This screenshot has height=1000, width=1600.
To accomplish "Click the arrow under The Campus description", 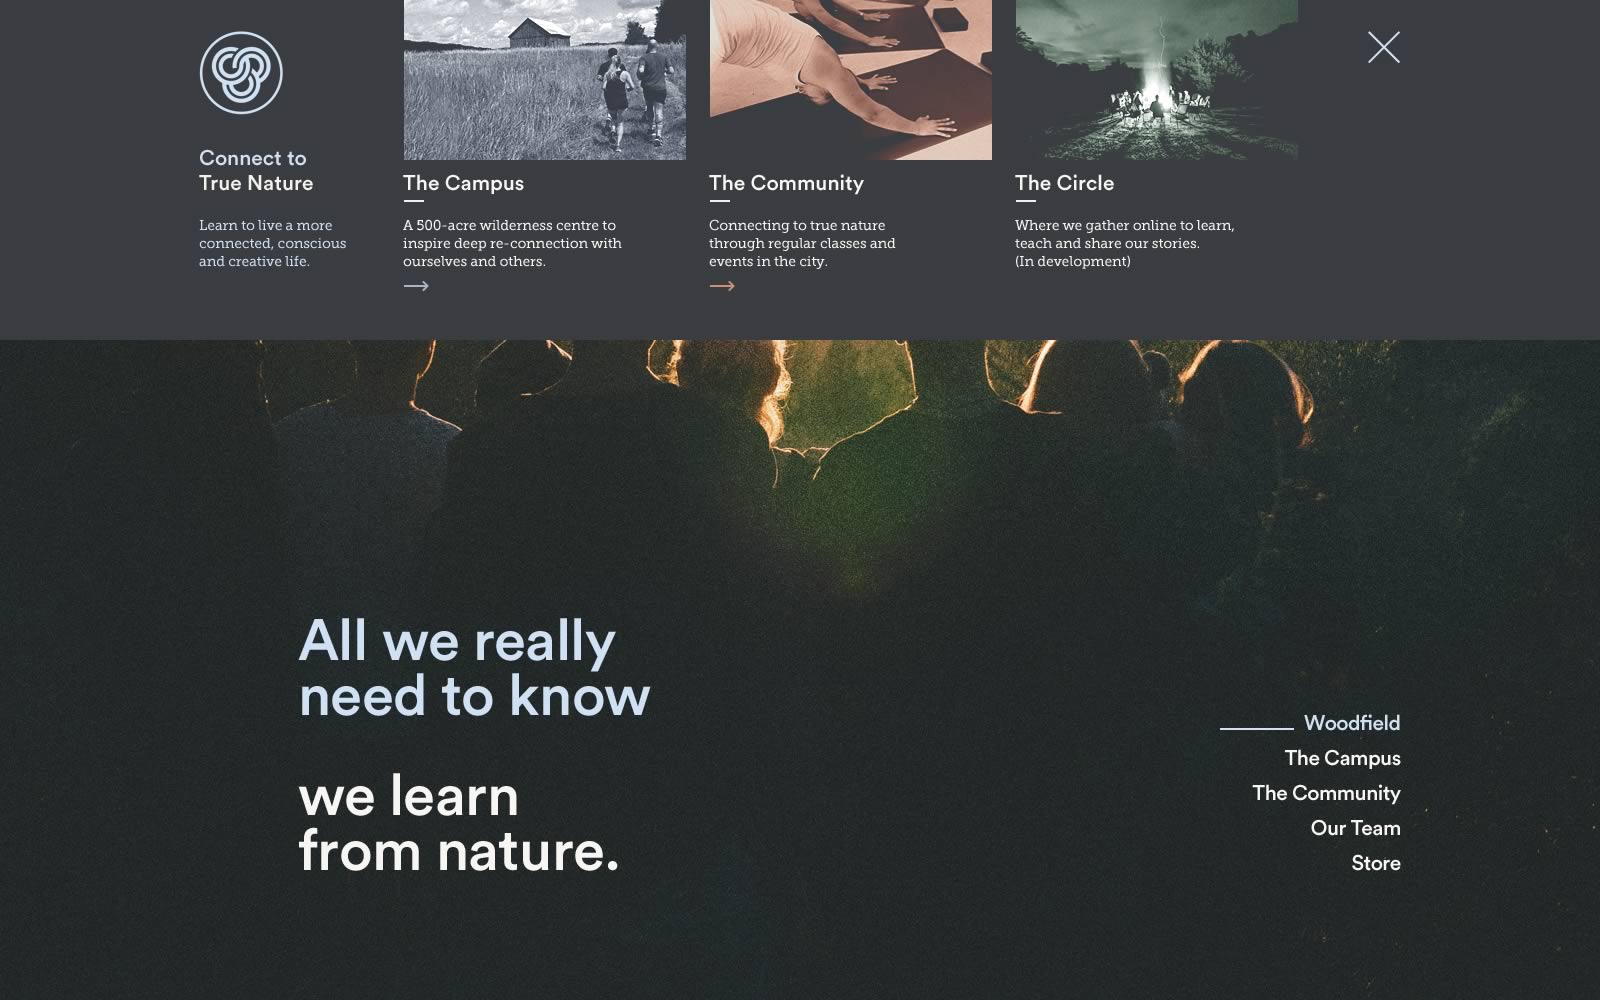I will (416, 286).
